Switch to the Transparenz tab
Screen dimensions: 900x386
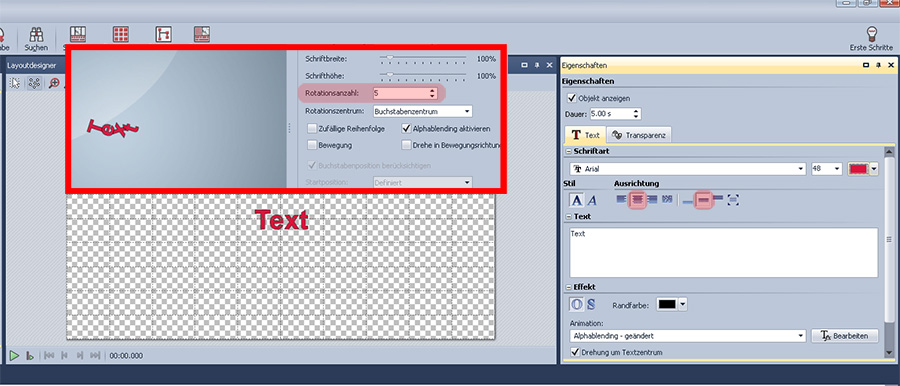point(638,135)
